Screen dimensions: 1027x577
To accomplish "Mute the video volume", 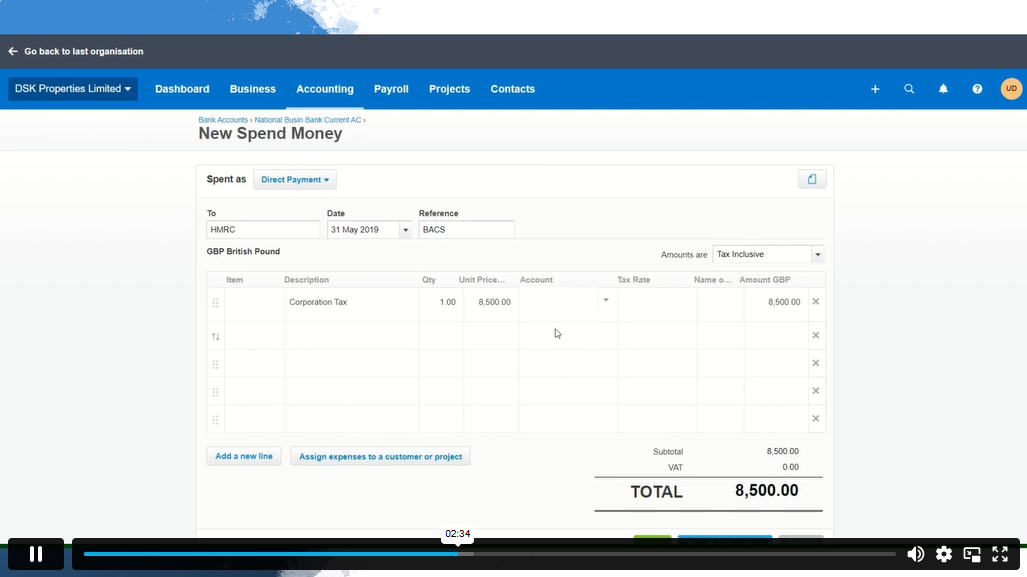I will (915, 554).
